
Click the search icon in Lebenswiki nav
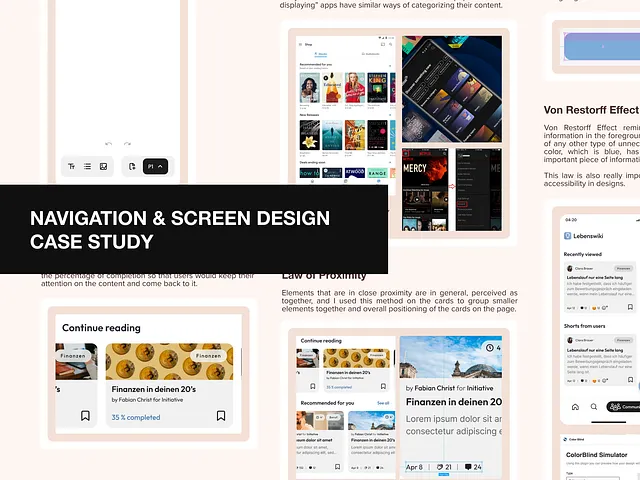point(594,407)
